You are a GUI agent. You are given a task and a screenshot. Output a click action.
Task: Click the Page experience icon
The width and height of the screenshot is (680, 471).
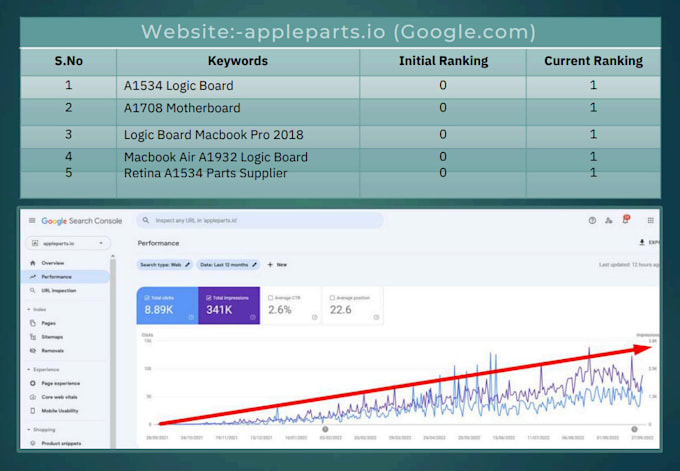click(x=33, y=383)
